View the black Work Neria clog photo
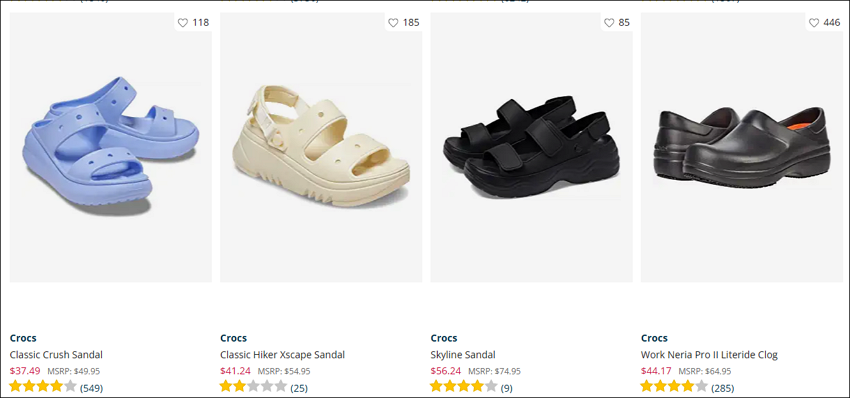The width and height of the screenshot is (850, 398). point(742,147)
